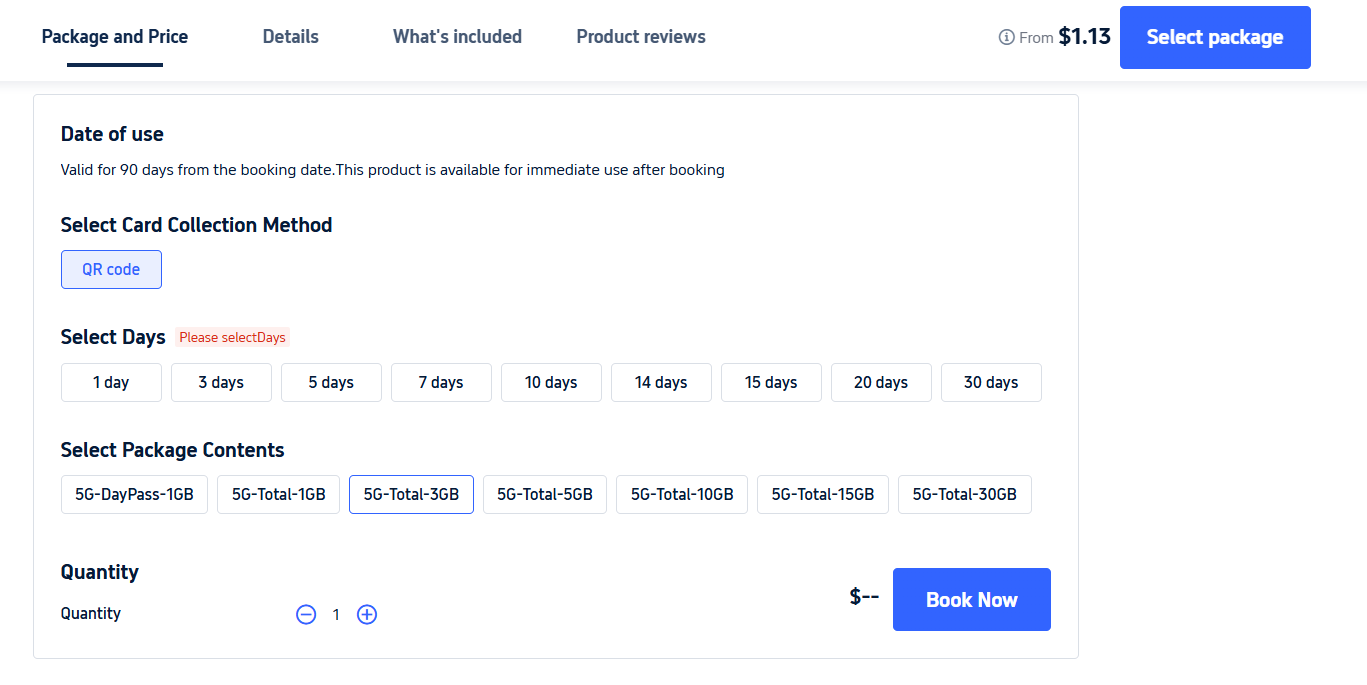The width and height of the screenshot is (1367, 685).
Task: Select the 5G-Total-10GB package
Action: coord(682,495)
